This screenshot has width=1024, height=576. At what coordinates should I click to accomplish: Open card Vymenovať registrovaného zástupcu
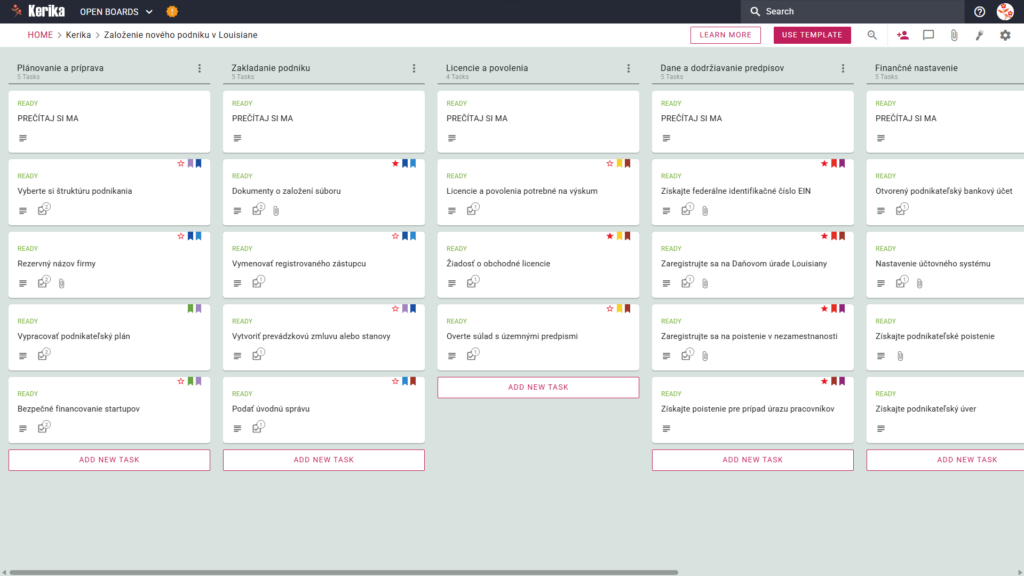(x=324, y=264)
